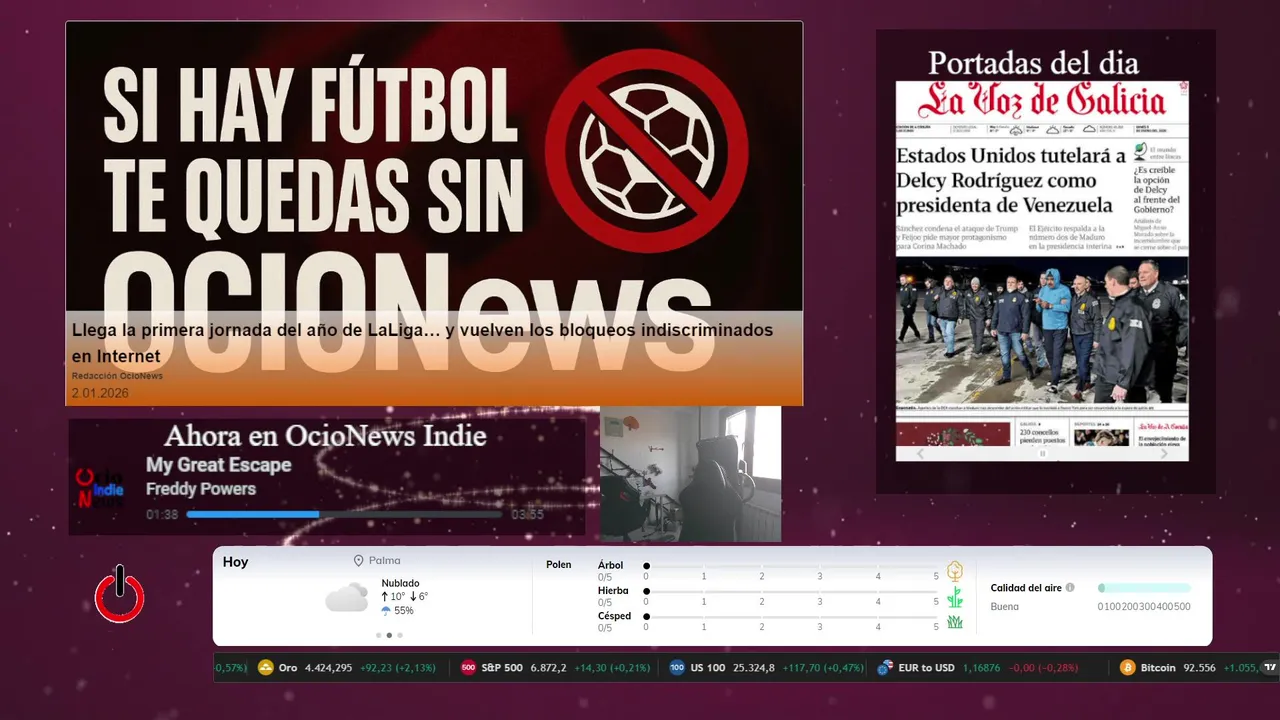Click the 'Palma' location text

pyautogui.click(x=384, y=561)
